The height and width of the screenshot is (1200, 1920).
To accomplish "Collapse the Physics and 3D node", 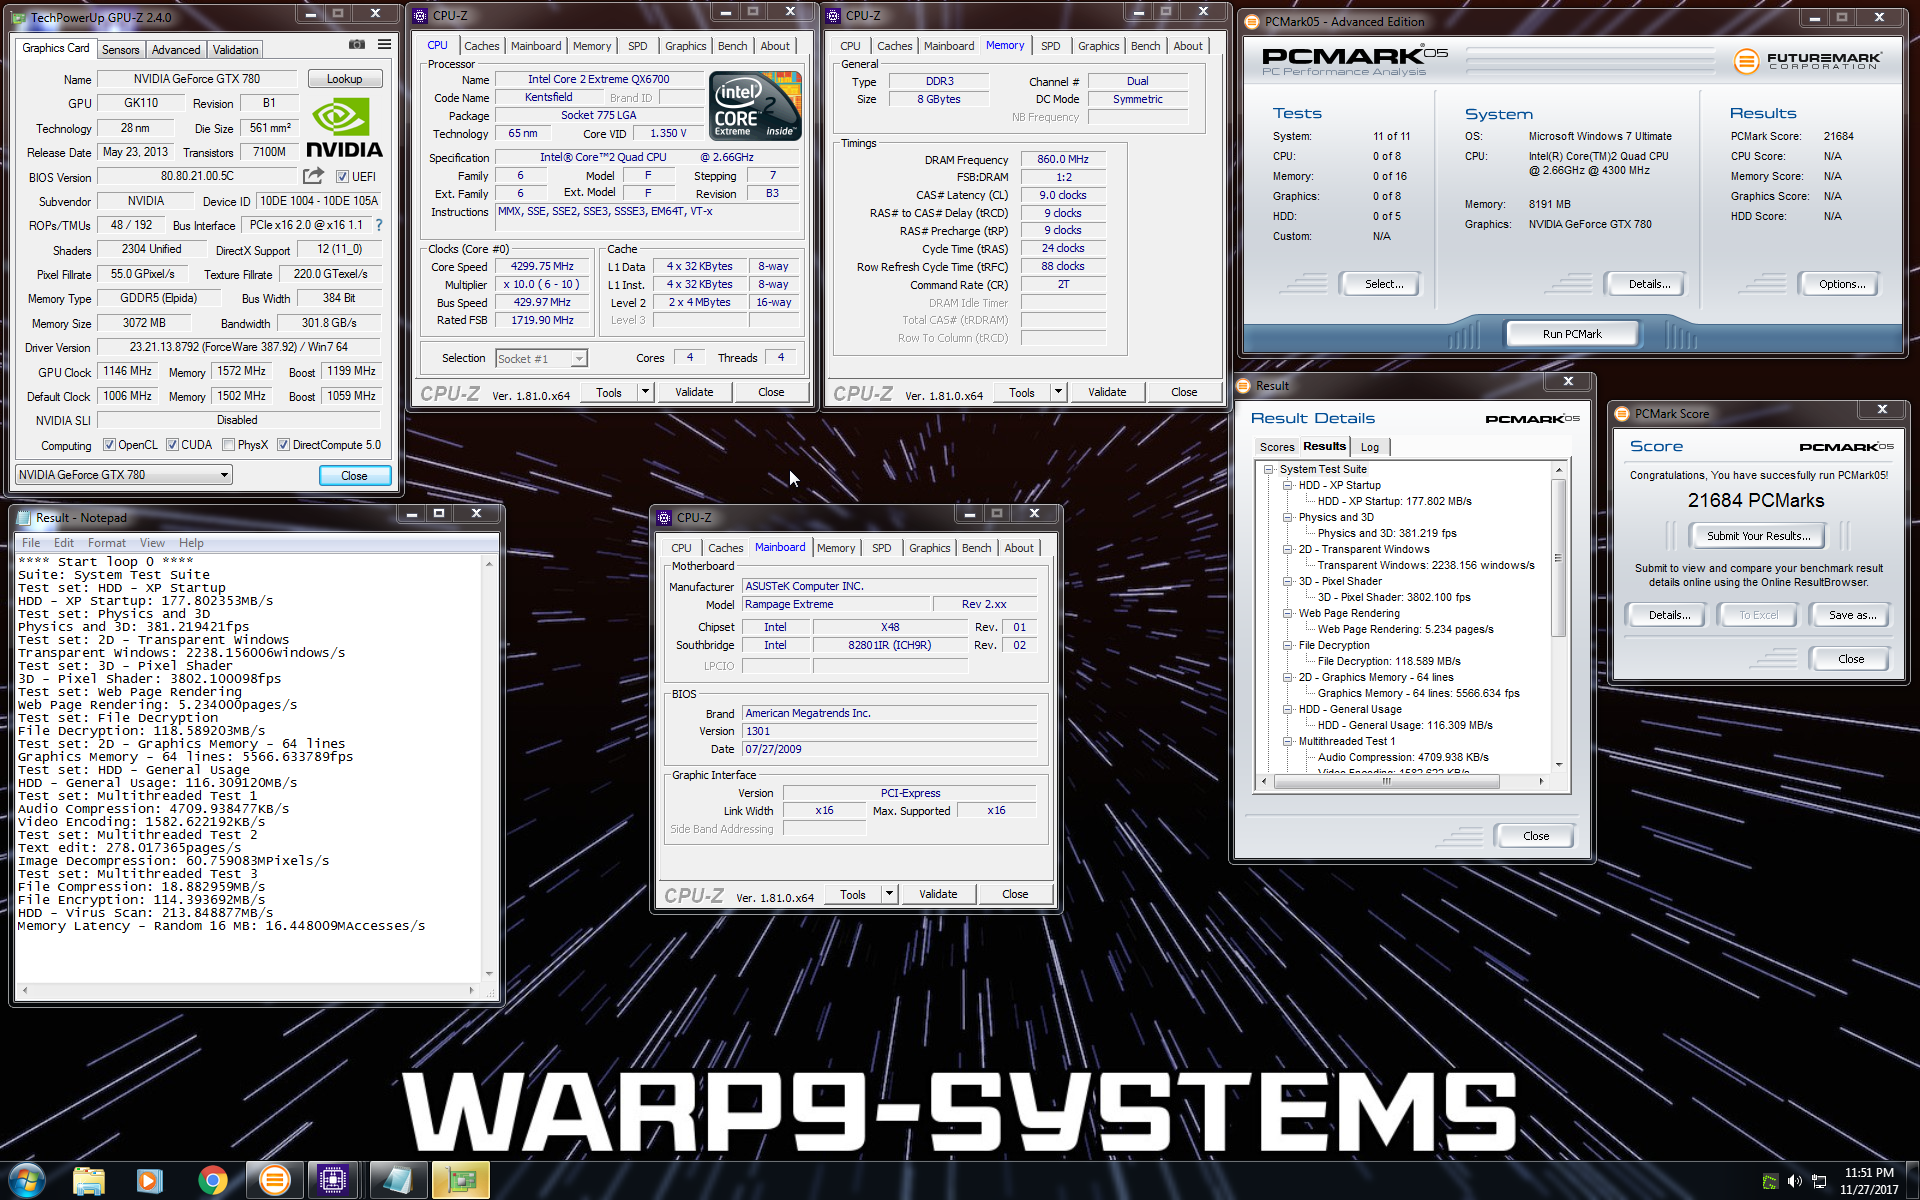I will 1288,517.
